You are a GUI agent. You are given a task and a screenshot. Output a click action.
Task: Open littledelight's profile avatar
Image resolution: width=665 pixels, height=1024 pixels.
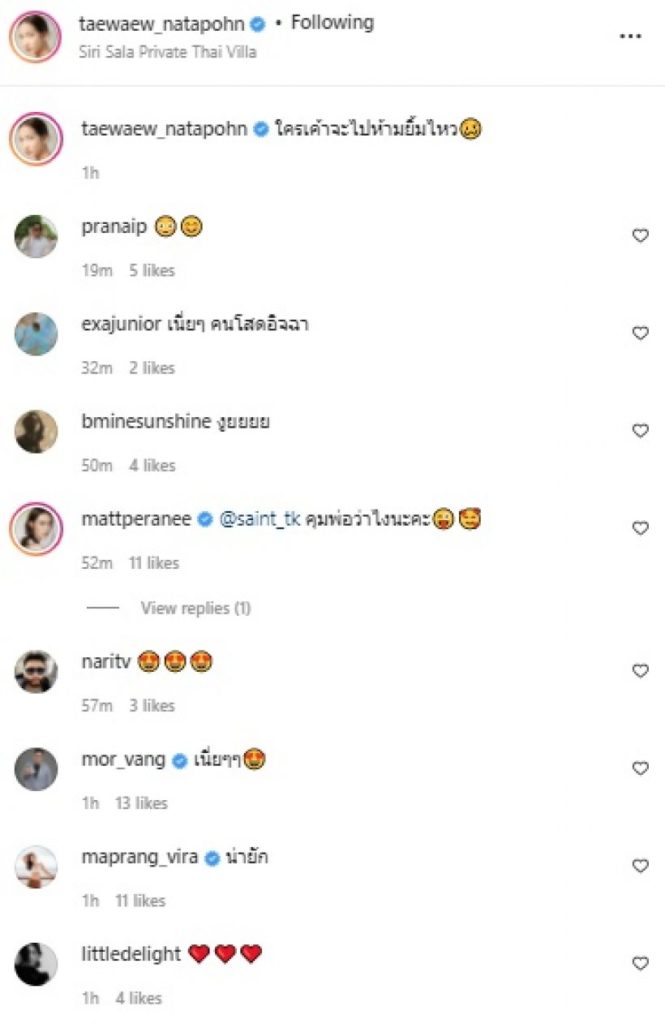(37, 965)
